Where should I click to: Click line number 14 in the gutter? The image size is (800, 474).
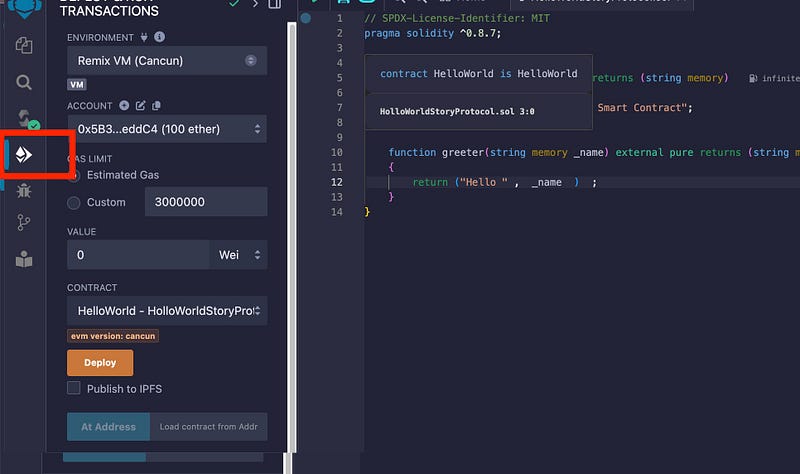pyautogui.click(x=337, y=212)
